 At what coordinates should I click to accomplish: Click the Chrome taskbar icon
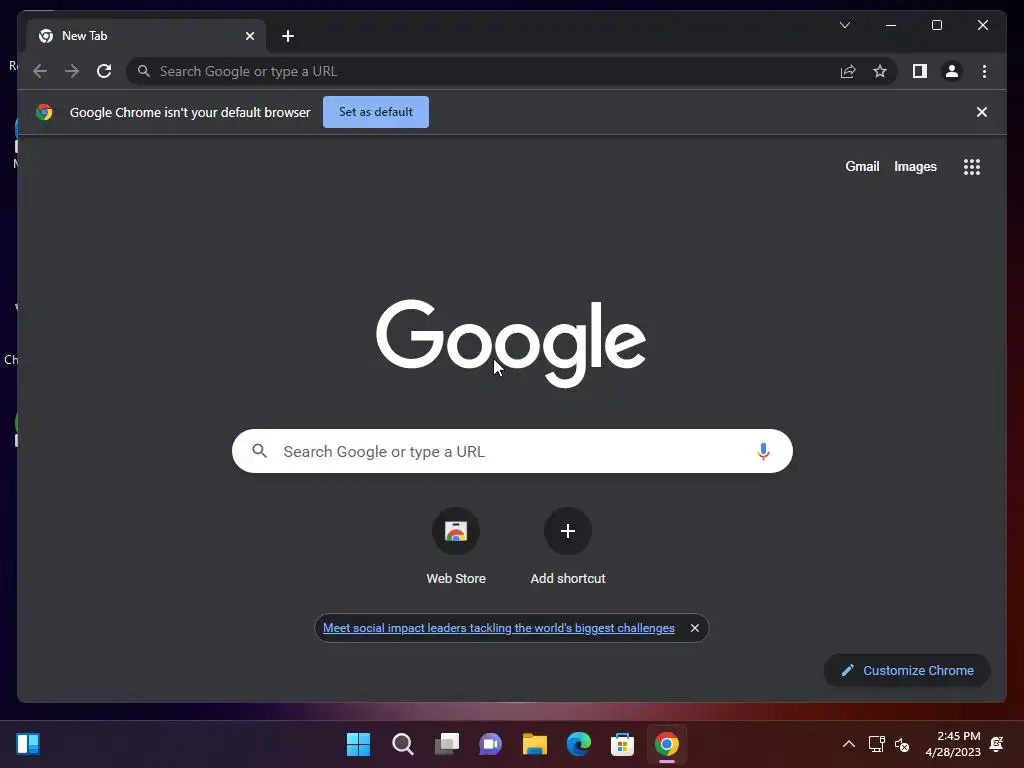tap(667, 744)
